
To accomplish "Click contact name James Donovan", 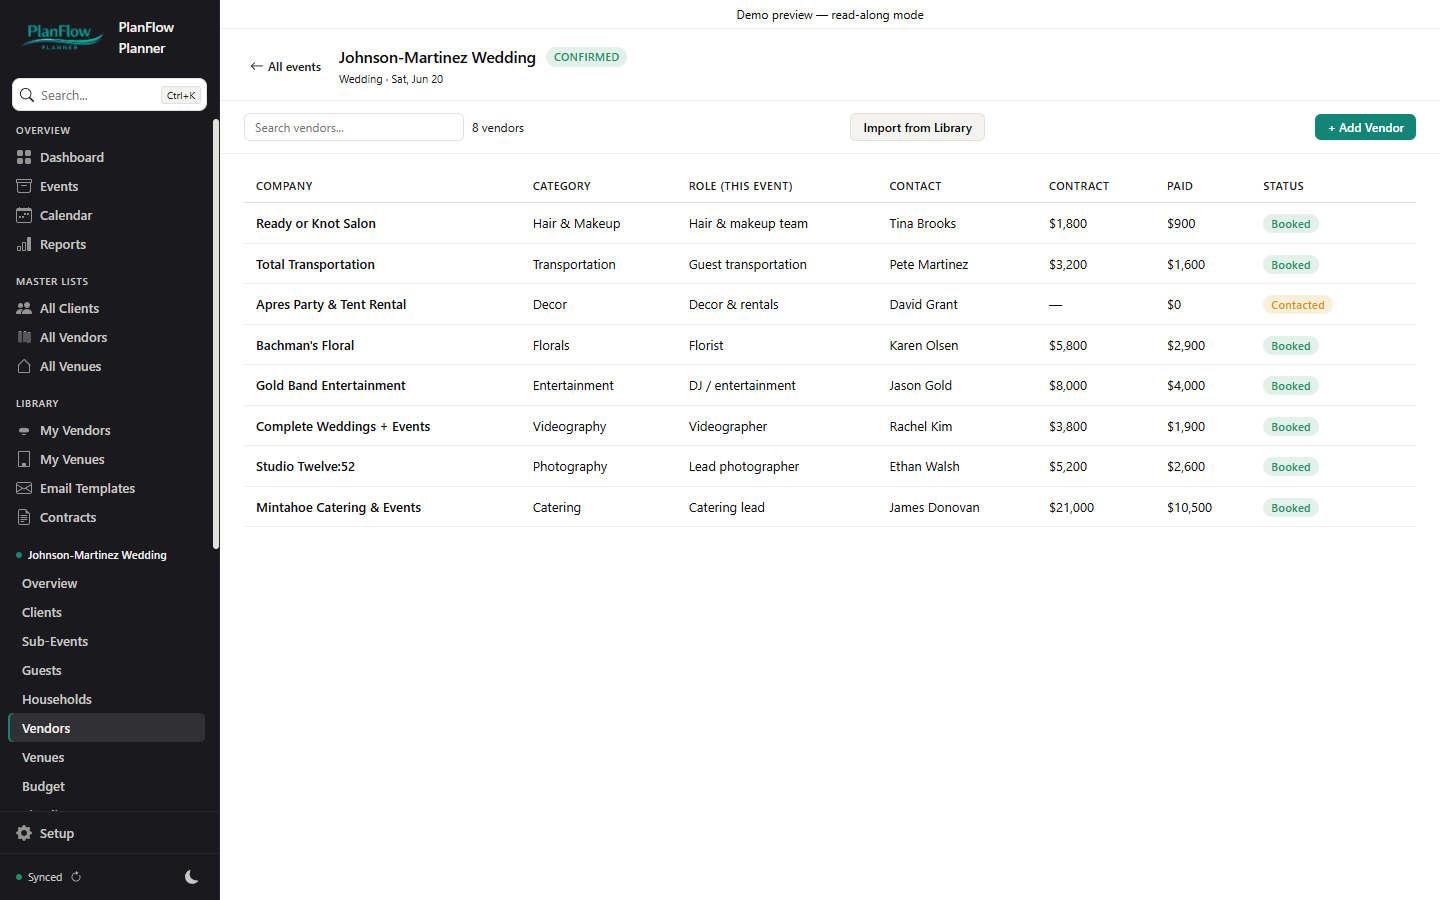I will (934, 507).
